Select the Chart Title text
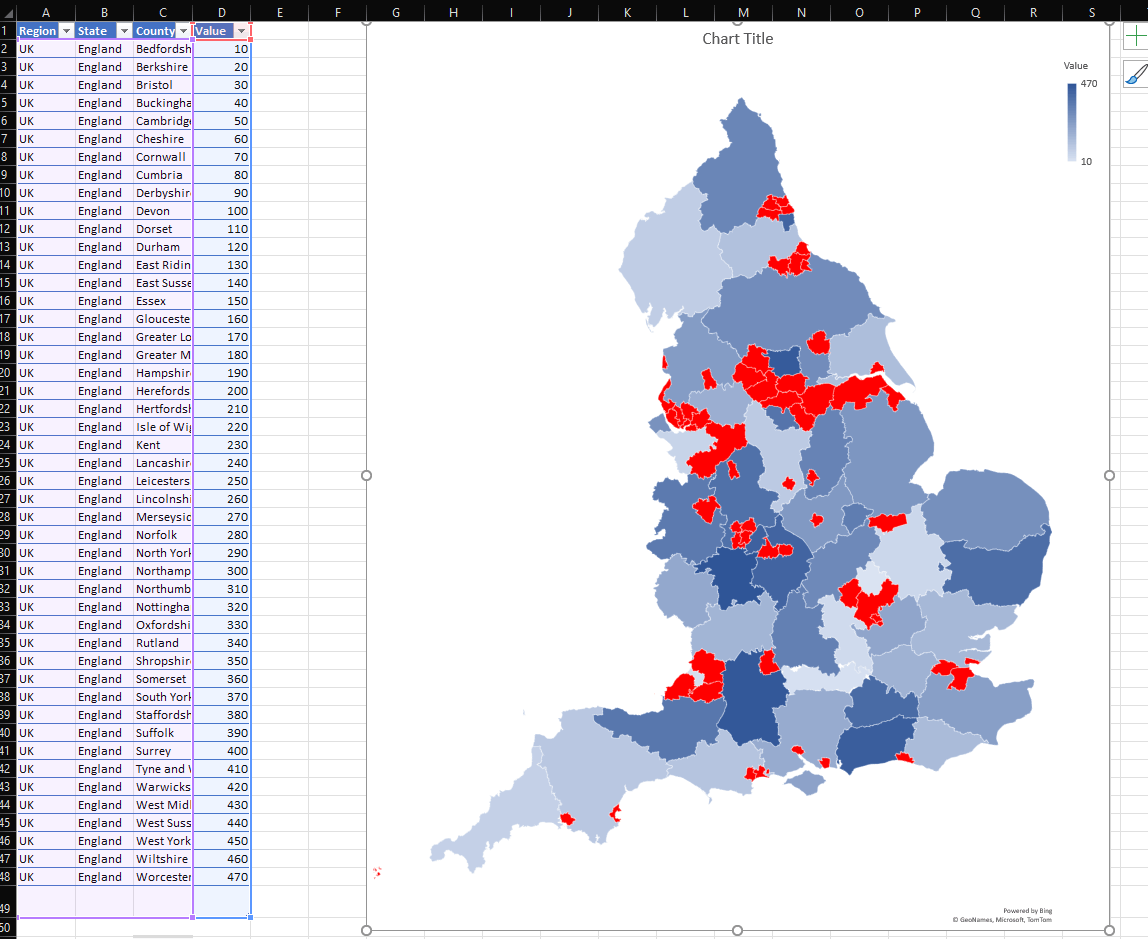This screenshot has width=1148, height=939. 737,39
